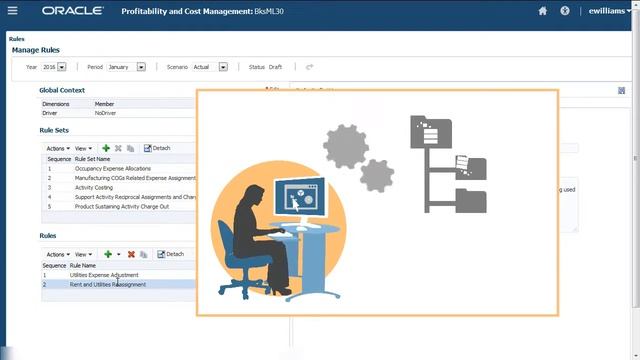Click the icon at right panel top corner
This screenshot has width=640, height=360.
(621, 91)
